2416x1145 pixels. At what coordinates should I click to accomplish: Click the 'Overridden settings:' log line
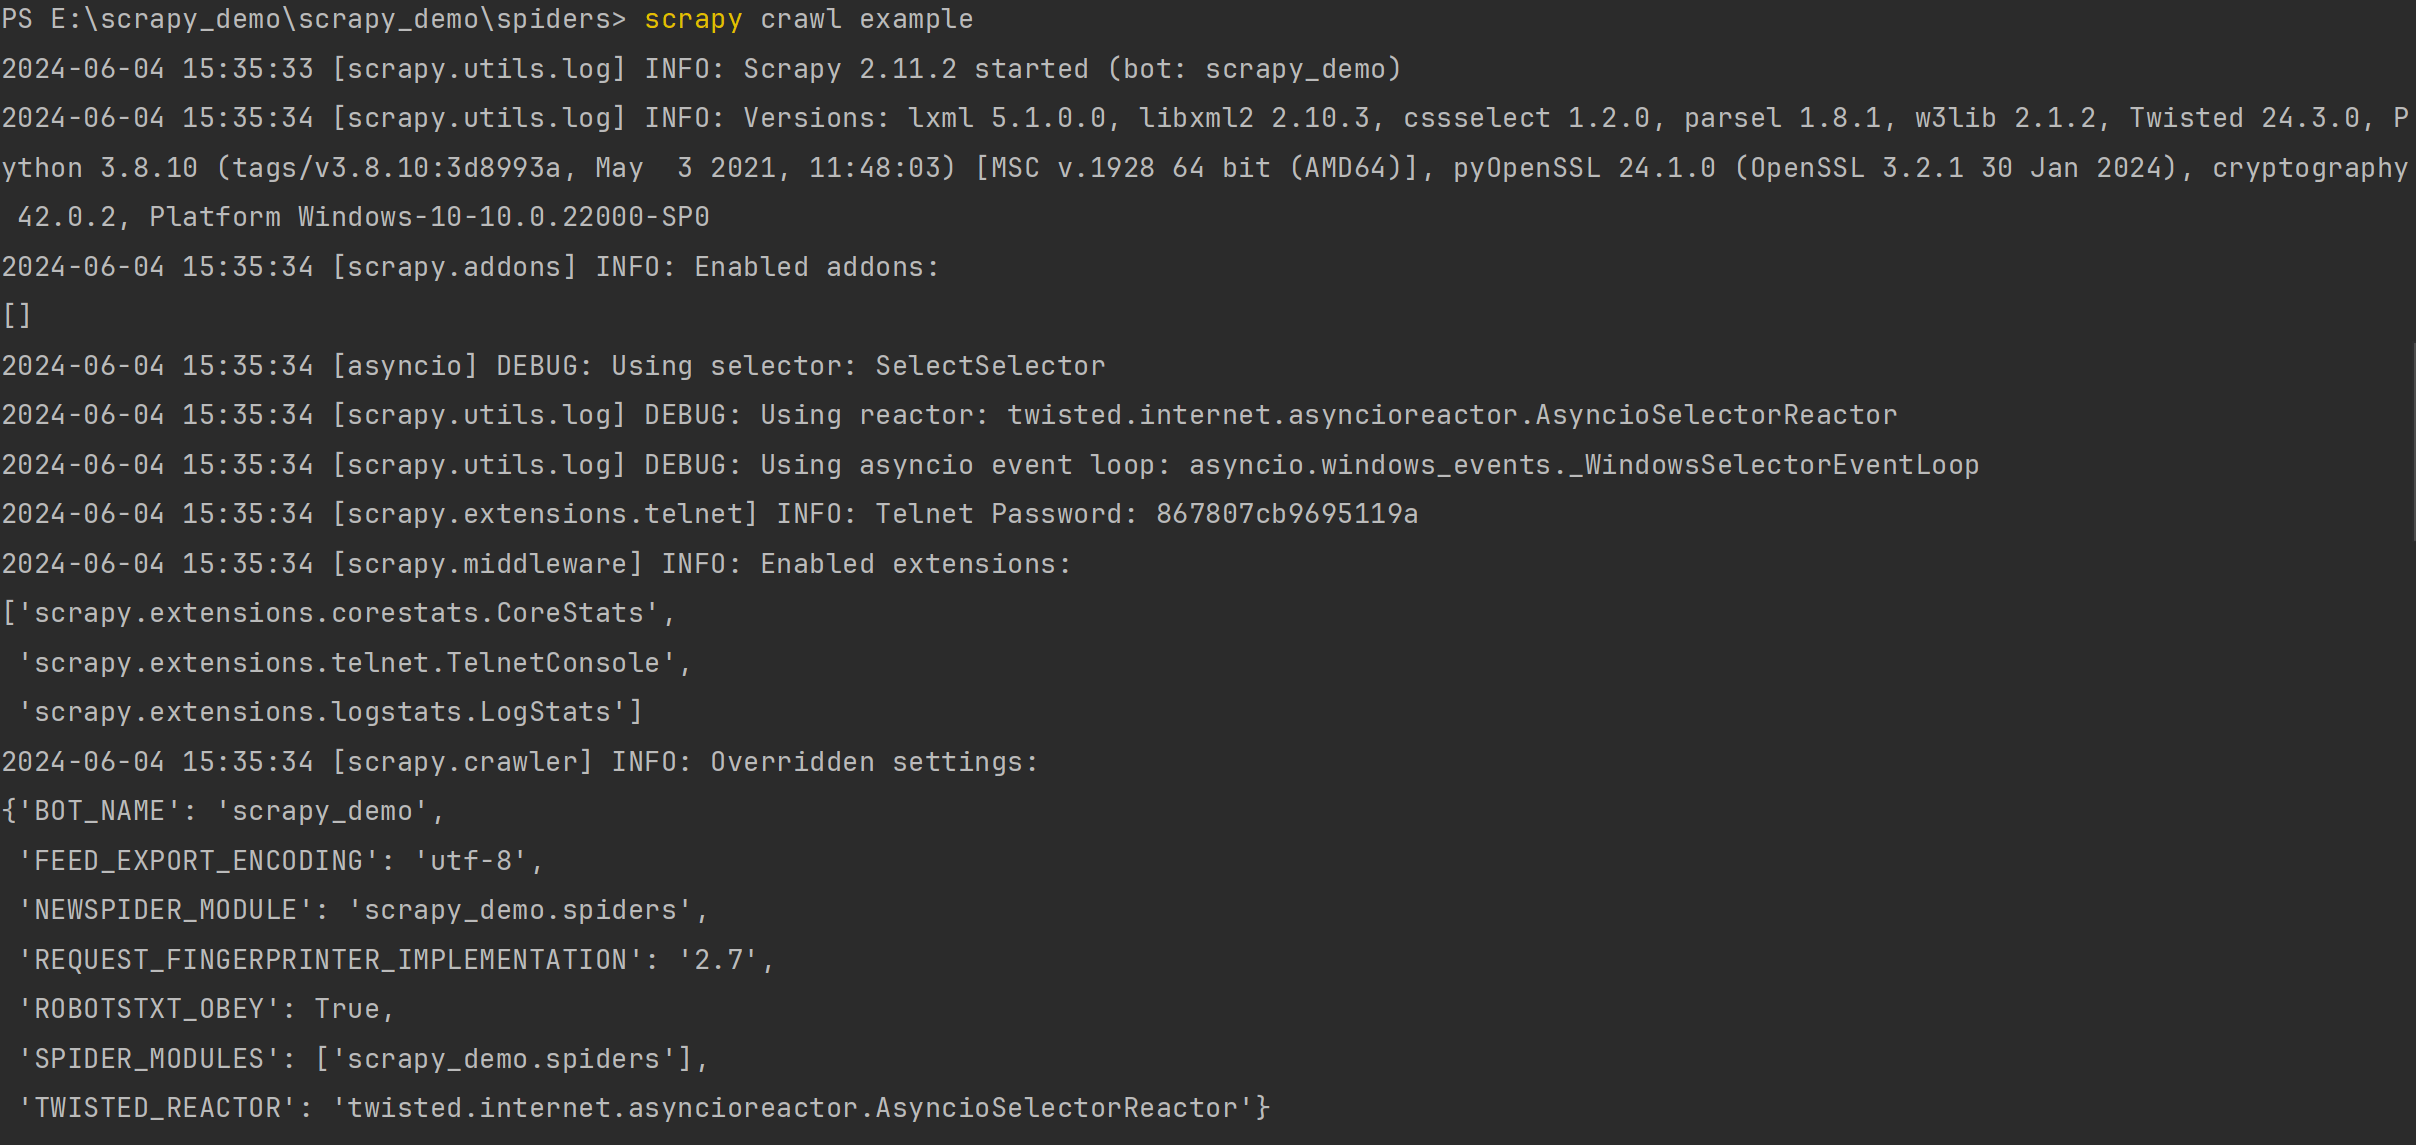[x=520, y=762]
